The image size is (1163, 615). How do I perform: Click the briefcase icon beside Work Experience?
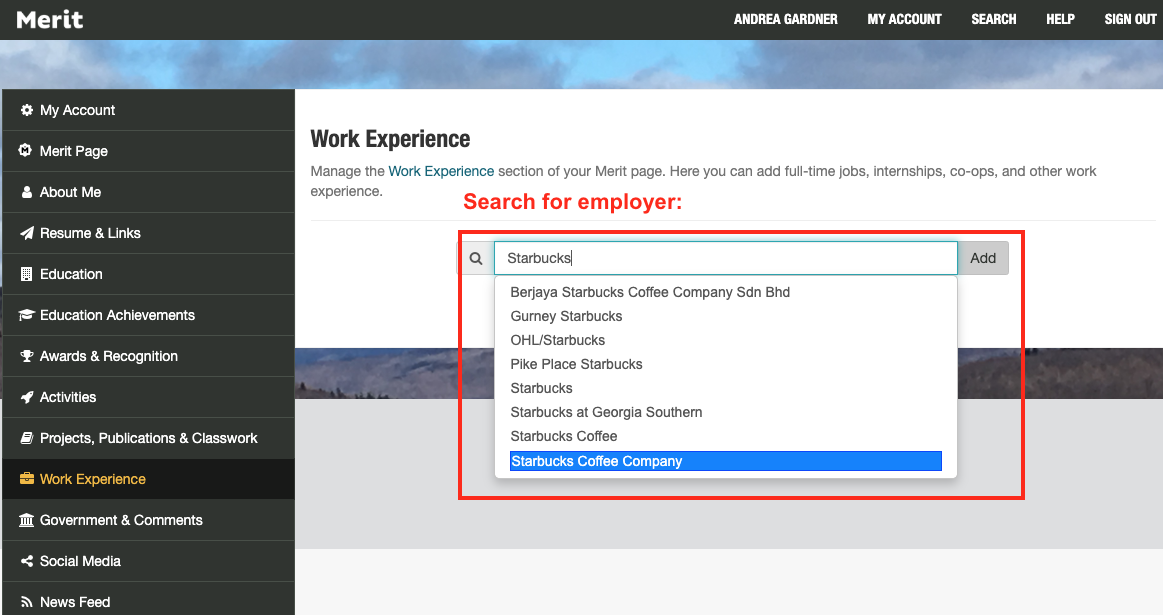pyautogui.click(x=27, y=478)
